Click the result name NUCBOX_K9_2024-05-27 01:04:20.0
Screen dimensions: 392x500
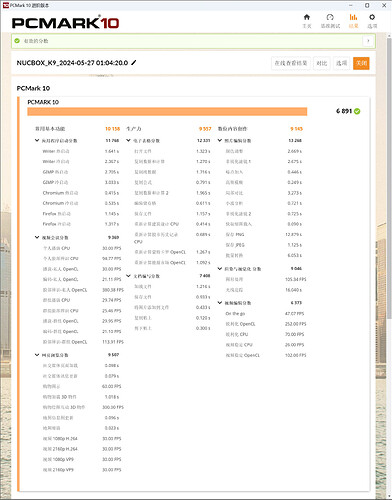pos(72,63)
